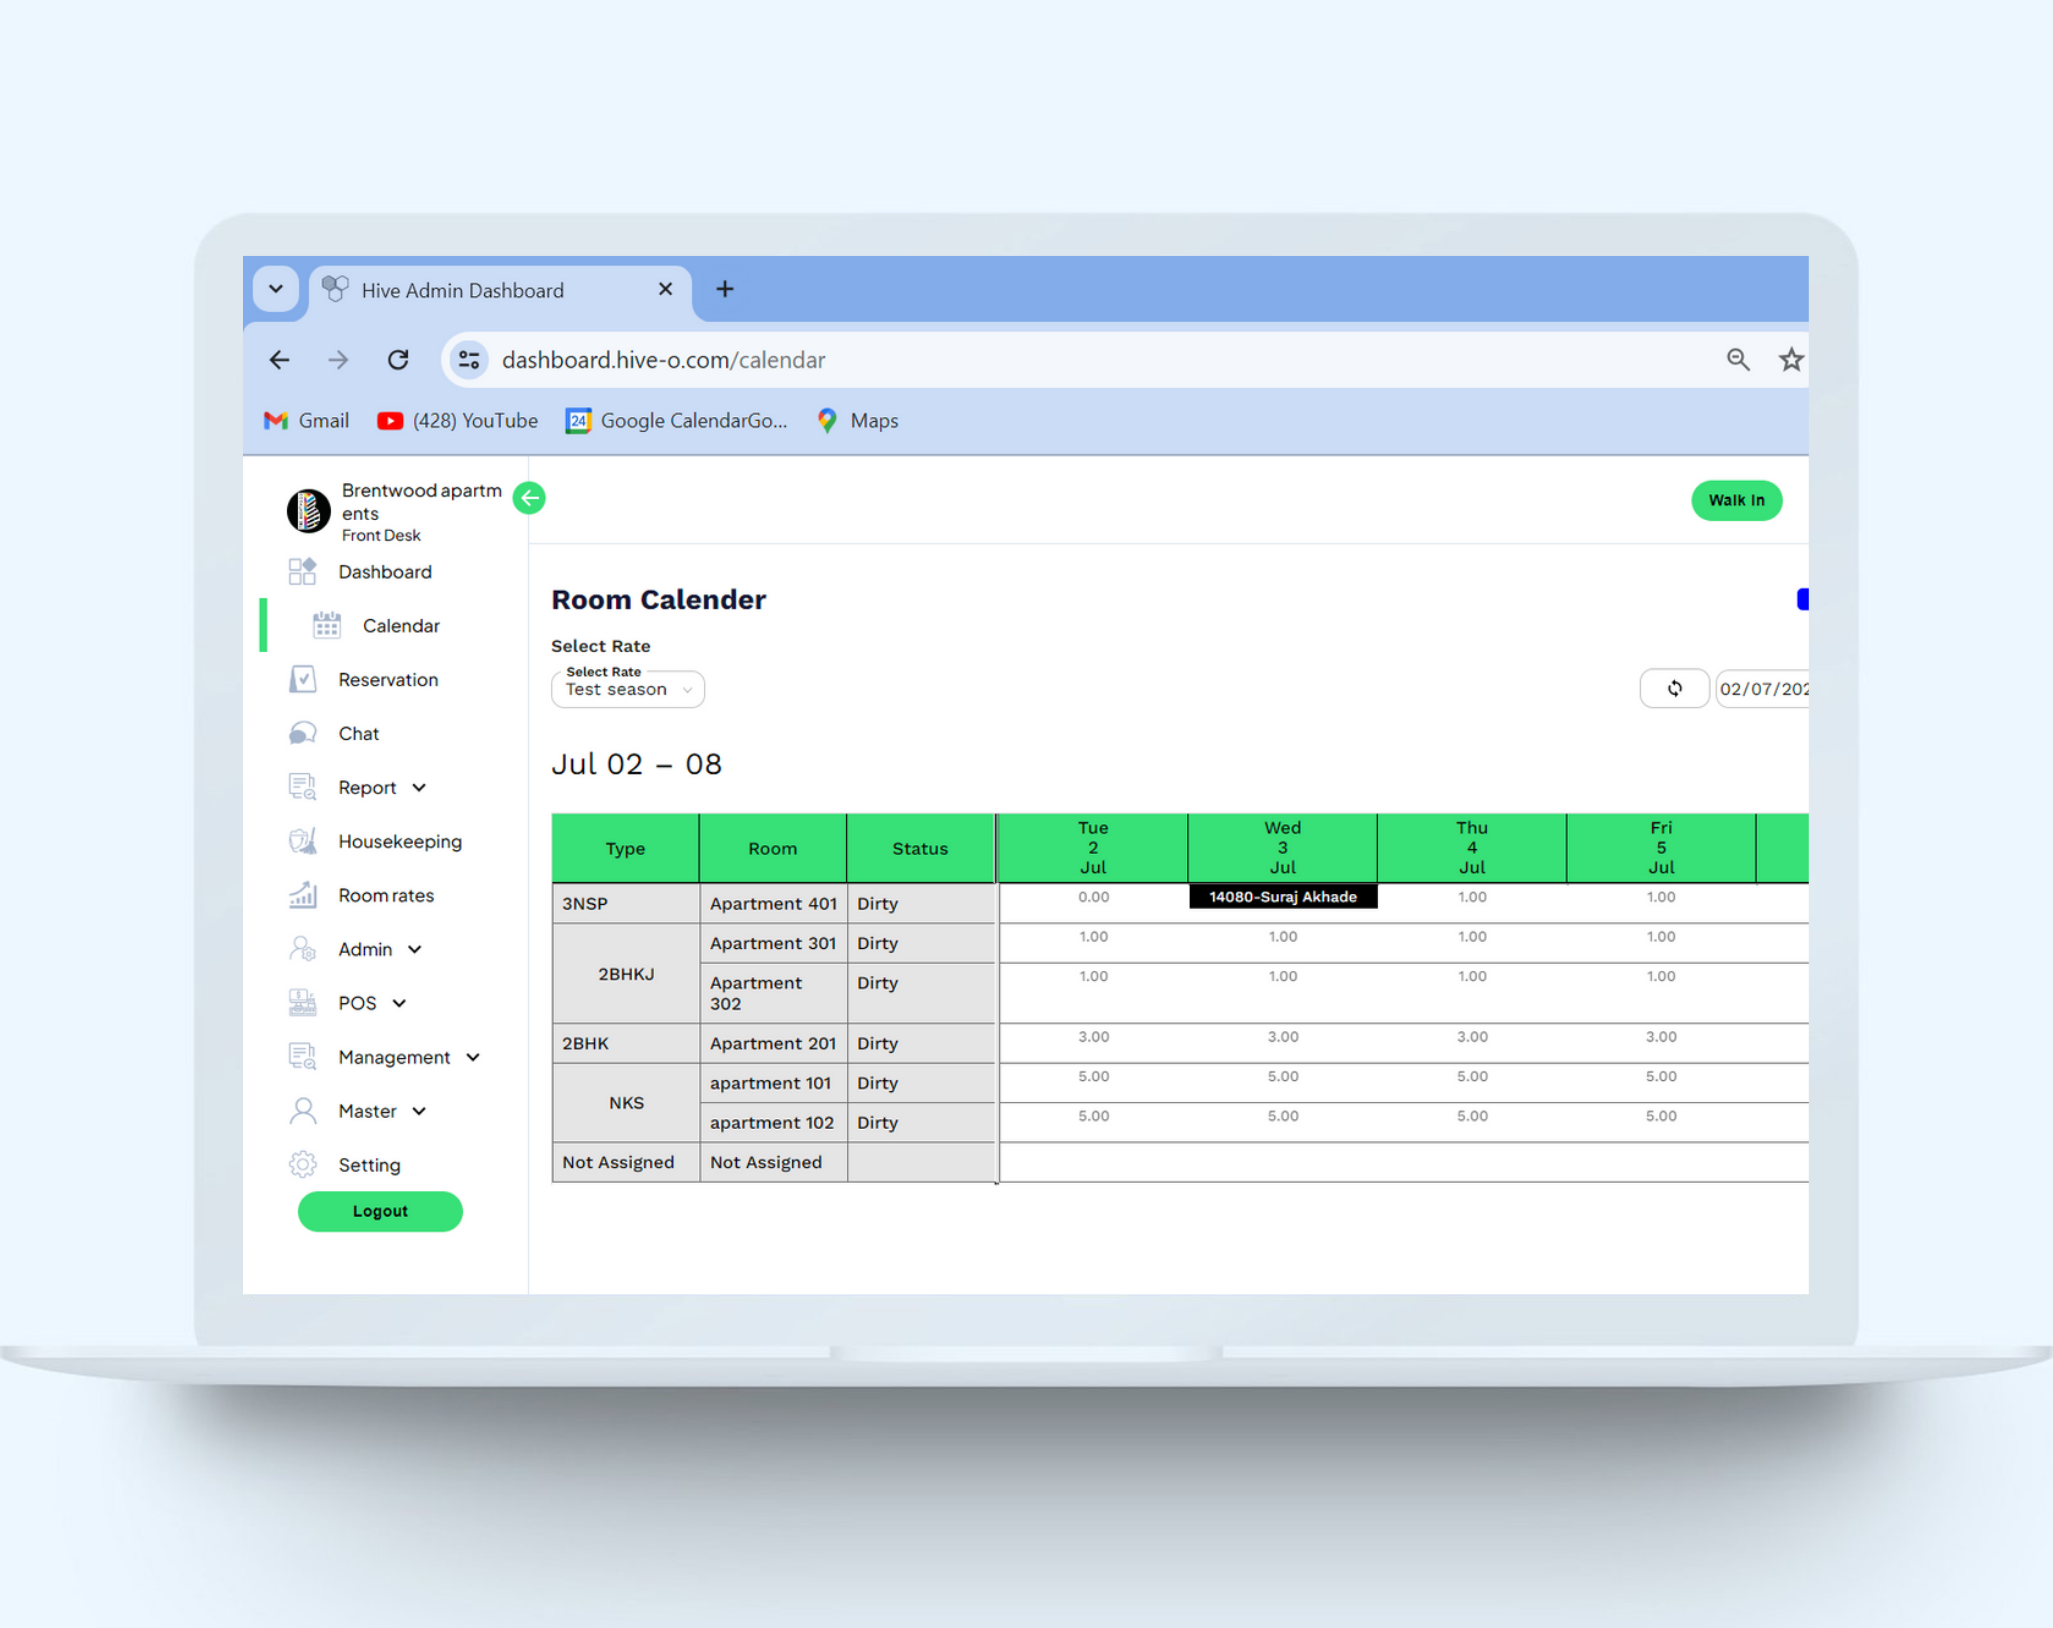Image resolution: width=2053 pixels, height=1628 pixels.
Task: Open the 14080-Suraj Akhade booking block
Action: click(x=1282, y=897)
